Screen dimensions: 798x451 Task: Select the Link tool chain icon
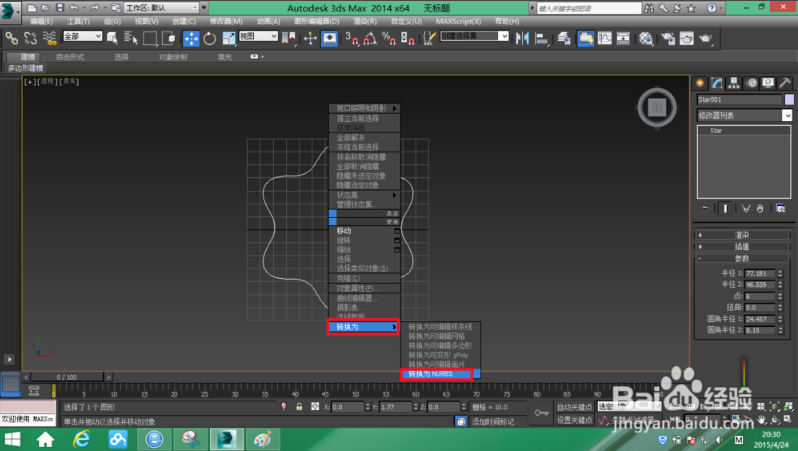click(x=11, y=38)
